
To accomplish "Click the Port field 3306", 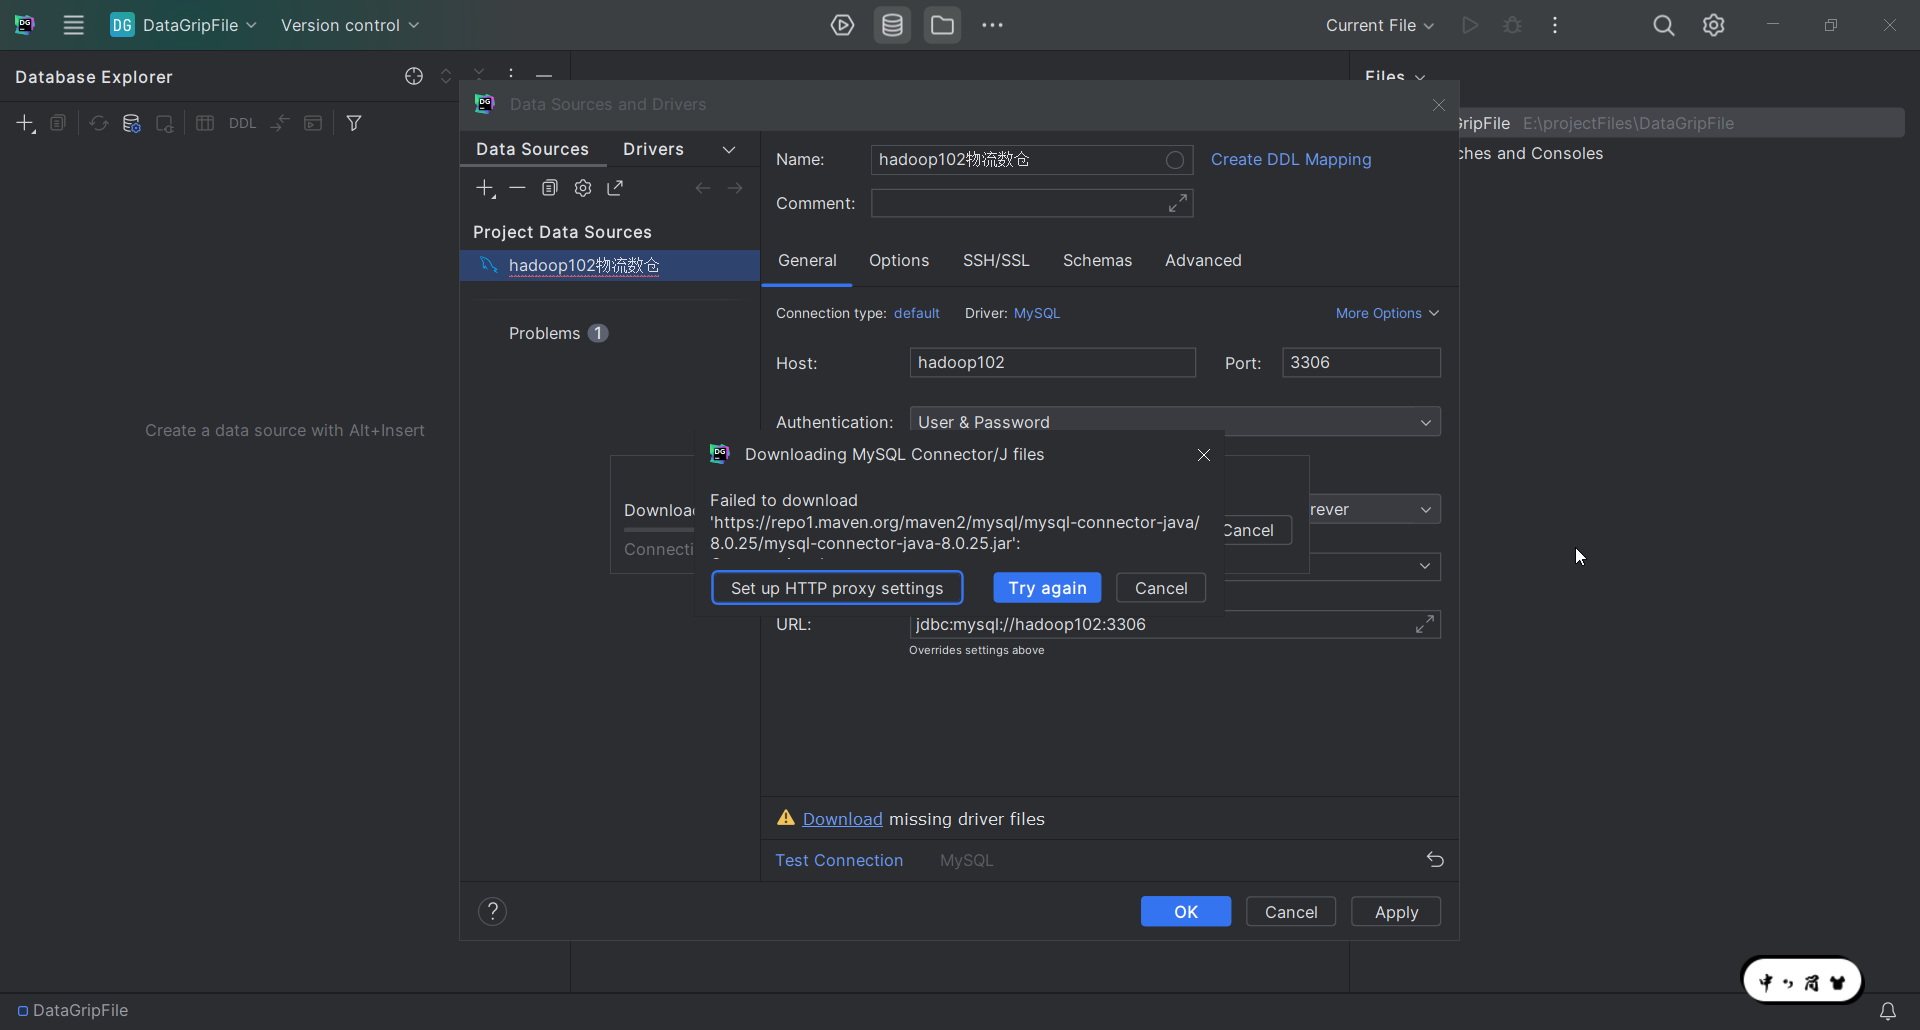I will (x=1361, y=362).
